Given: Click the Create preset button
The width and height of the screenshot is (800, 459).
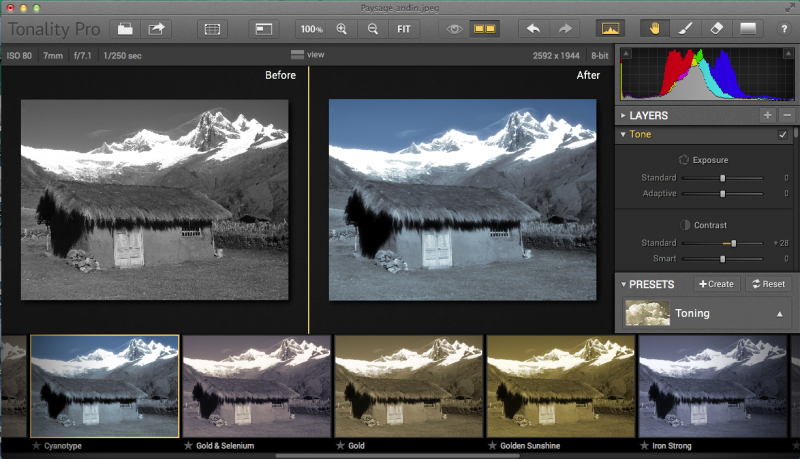Looking at the screenshot, I should [715, 284].
